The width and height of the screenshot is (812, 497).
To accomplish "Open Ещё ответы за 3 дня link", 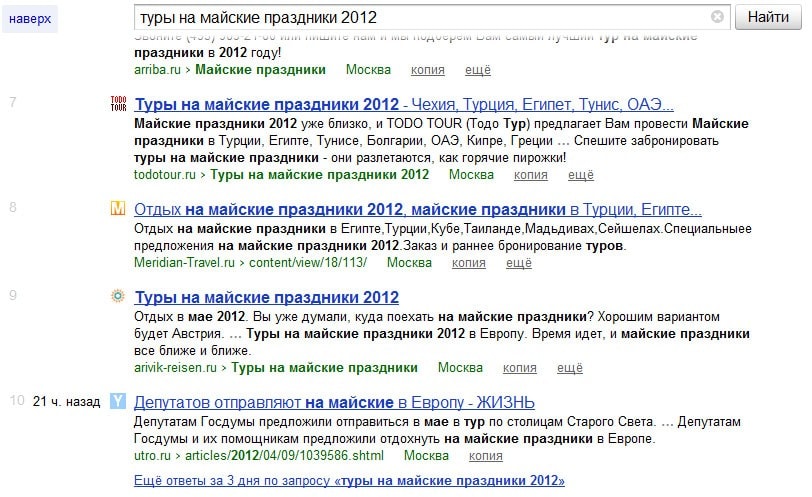I will tap(349, 480).
